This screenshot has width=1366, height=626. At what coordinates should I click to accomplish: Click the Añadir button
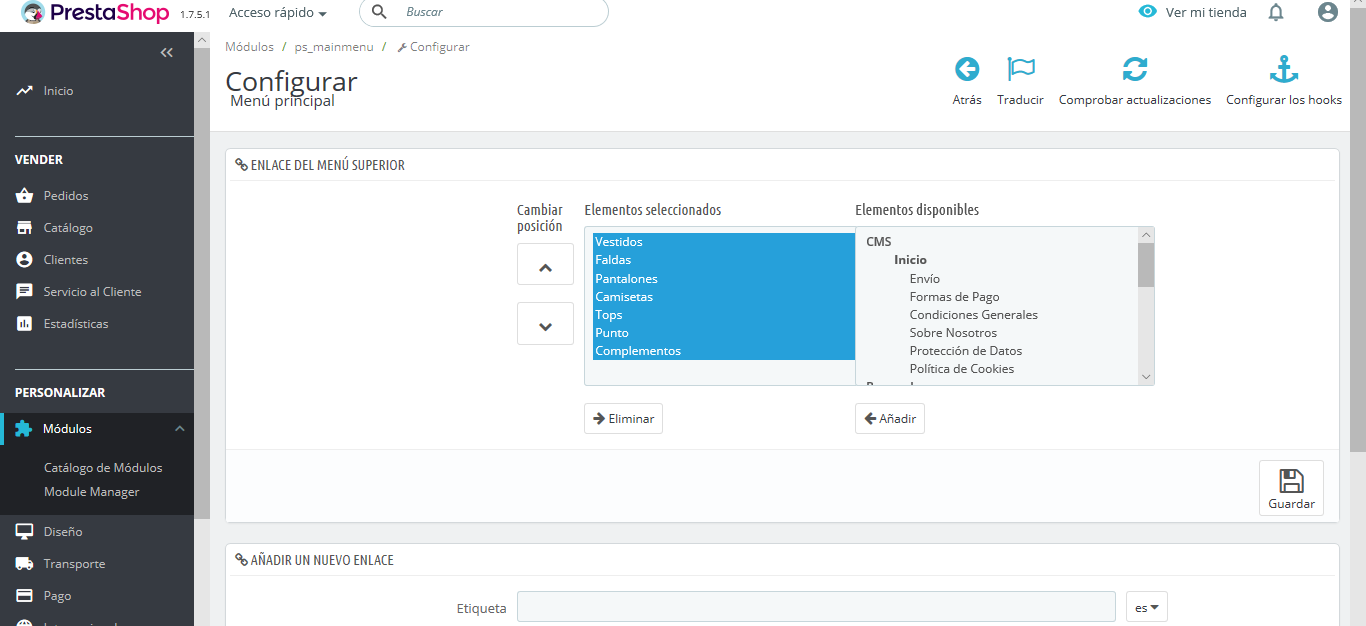[x=890, y=418]
